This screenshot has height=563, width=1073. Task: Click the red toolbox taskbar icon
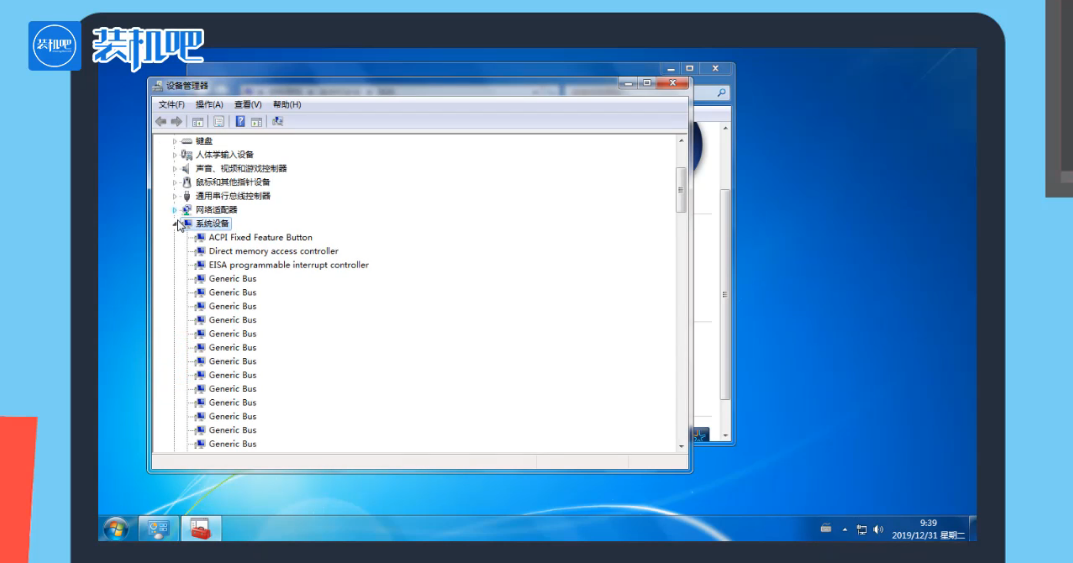click(201, 529)
